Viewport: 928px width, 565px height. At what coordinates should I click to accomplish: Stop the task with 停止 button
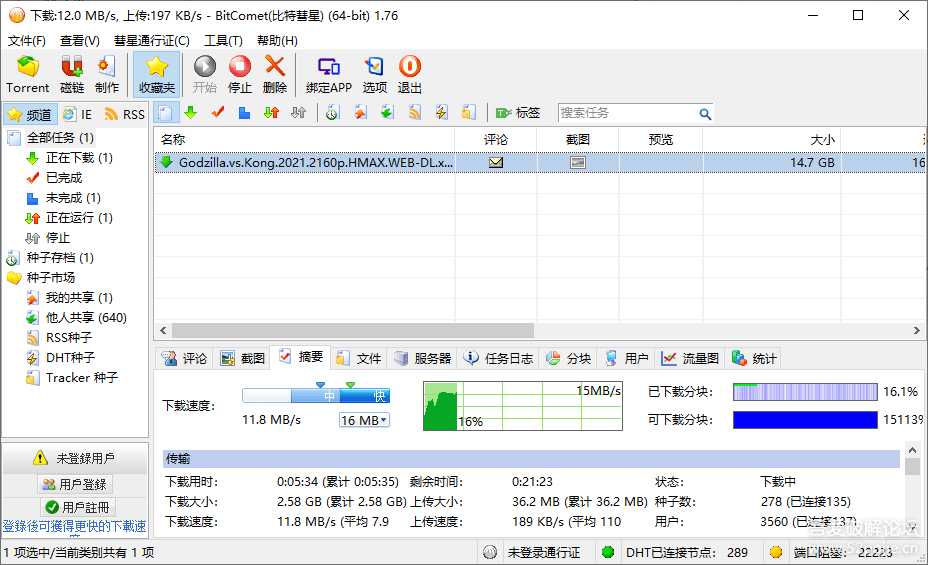[240, 74]
